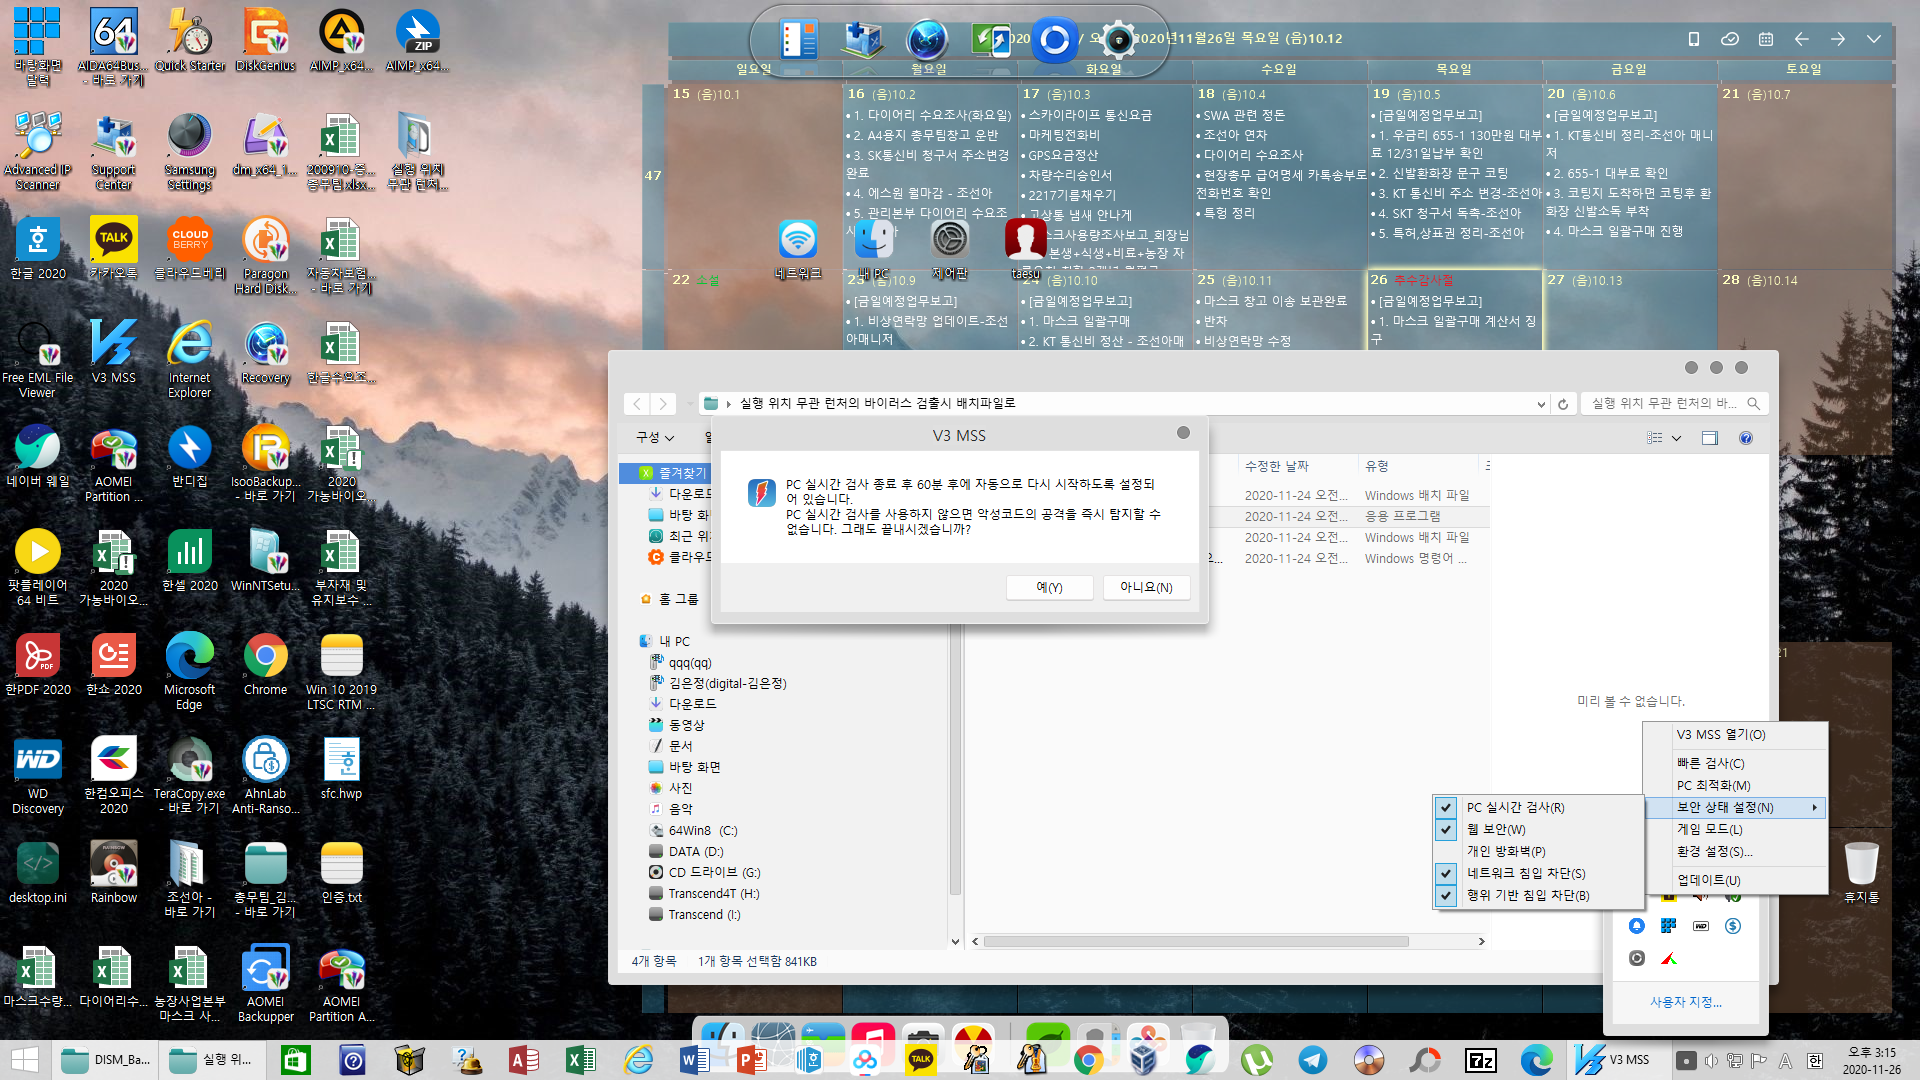The width and height of the screenshot is (1920, 1080).
Task: Click WD tray icon in overflow panel
Action: [x=1701, y=926]
